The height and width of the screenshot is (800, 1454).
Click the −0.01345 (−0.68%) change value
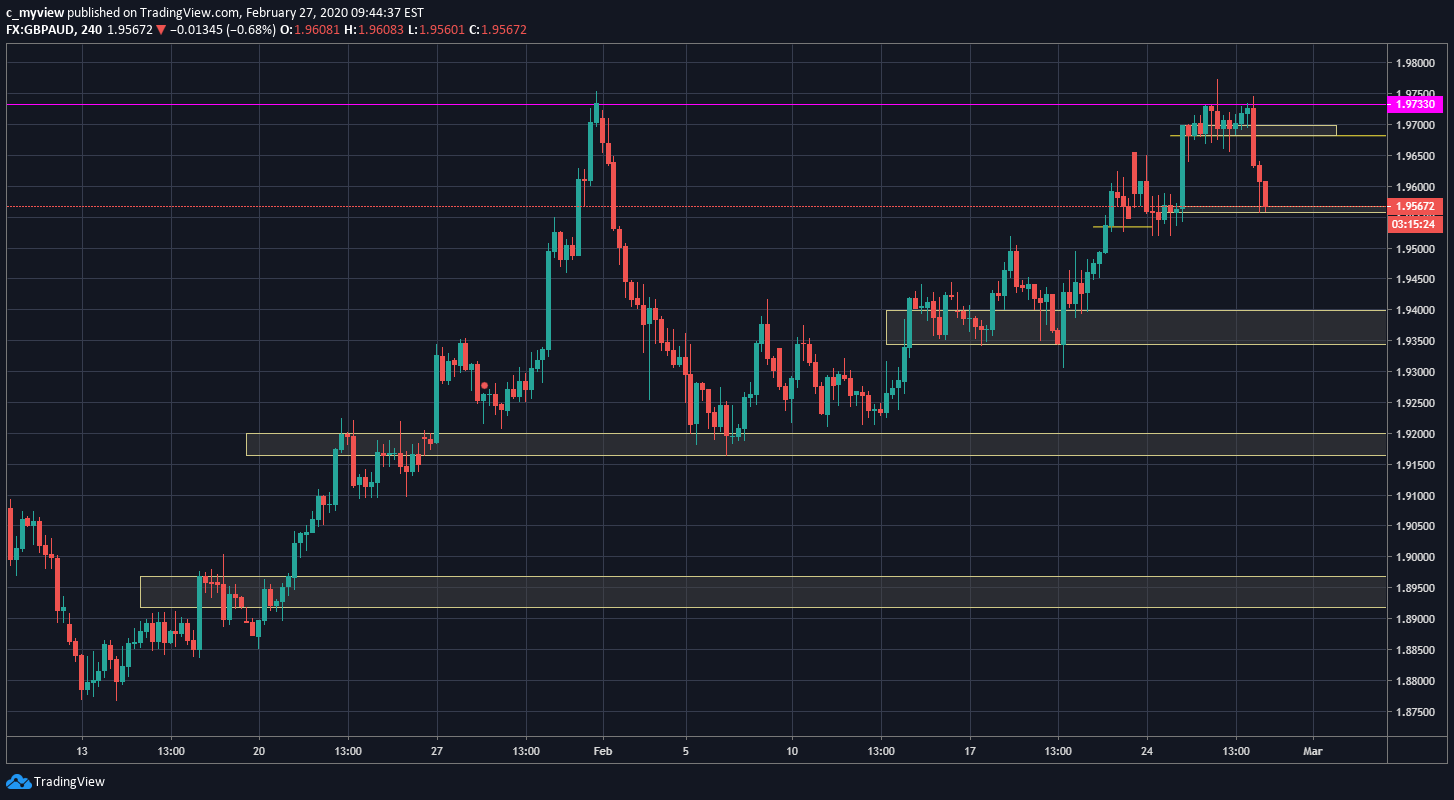[223, 30]
